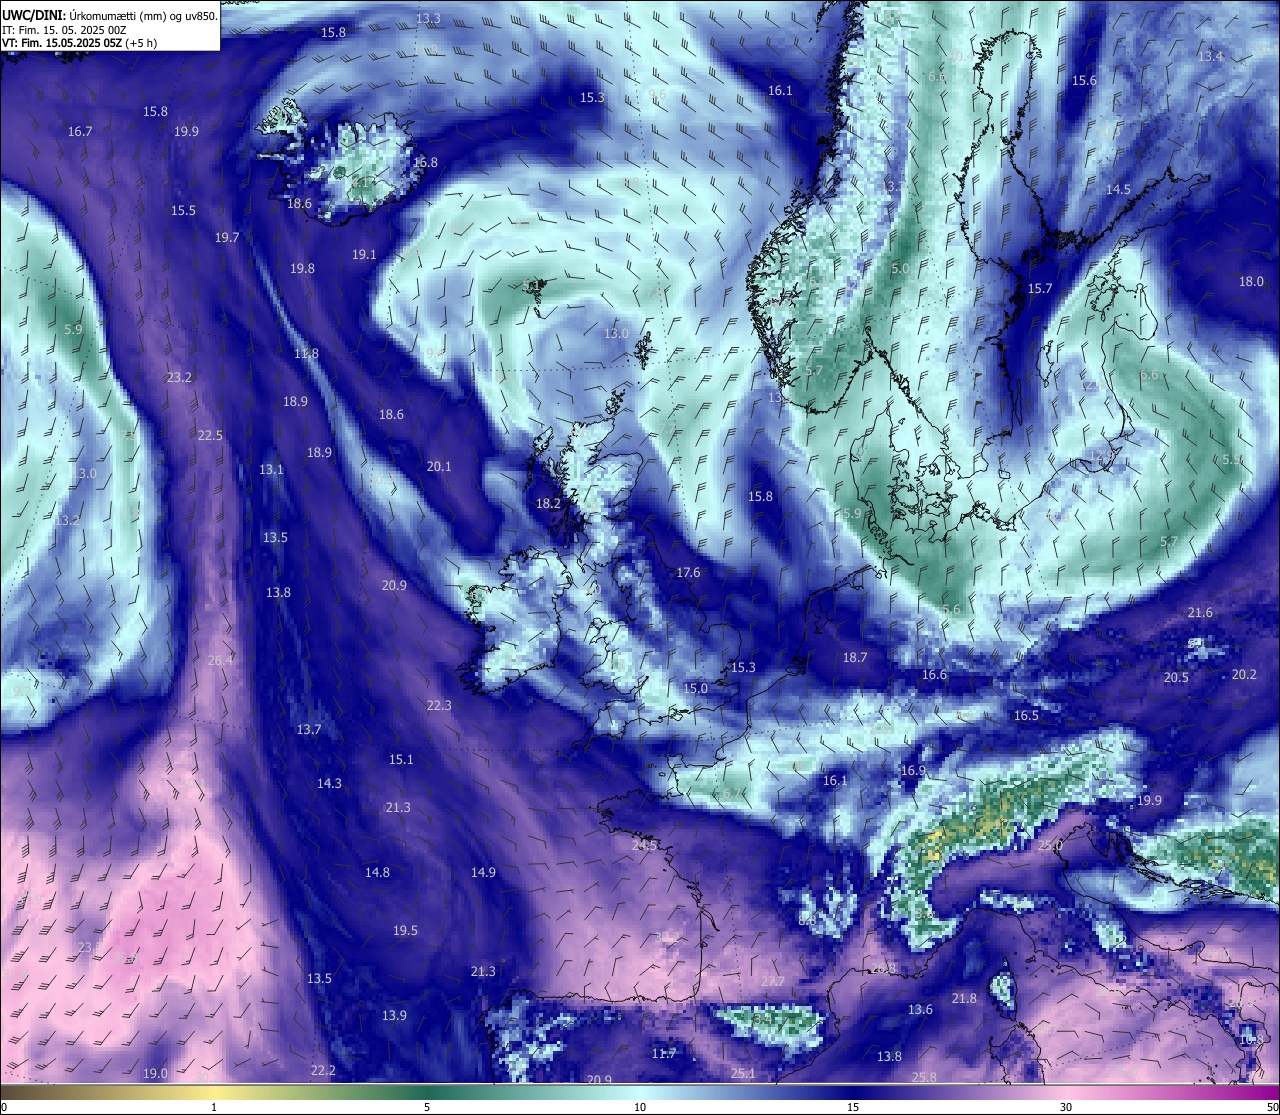Click the 18.2 value near Scotland
1280x1115 pixels.
(x=548, y=504)
